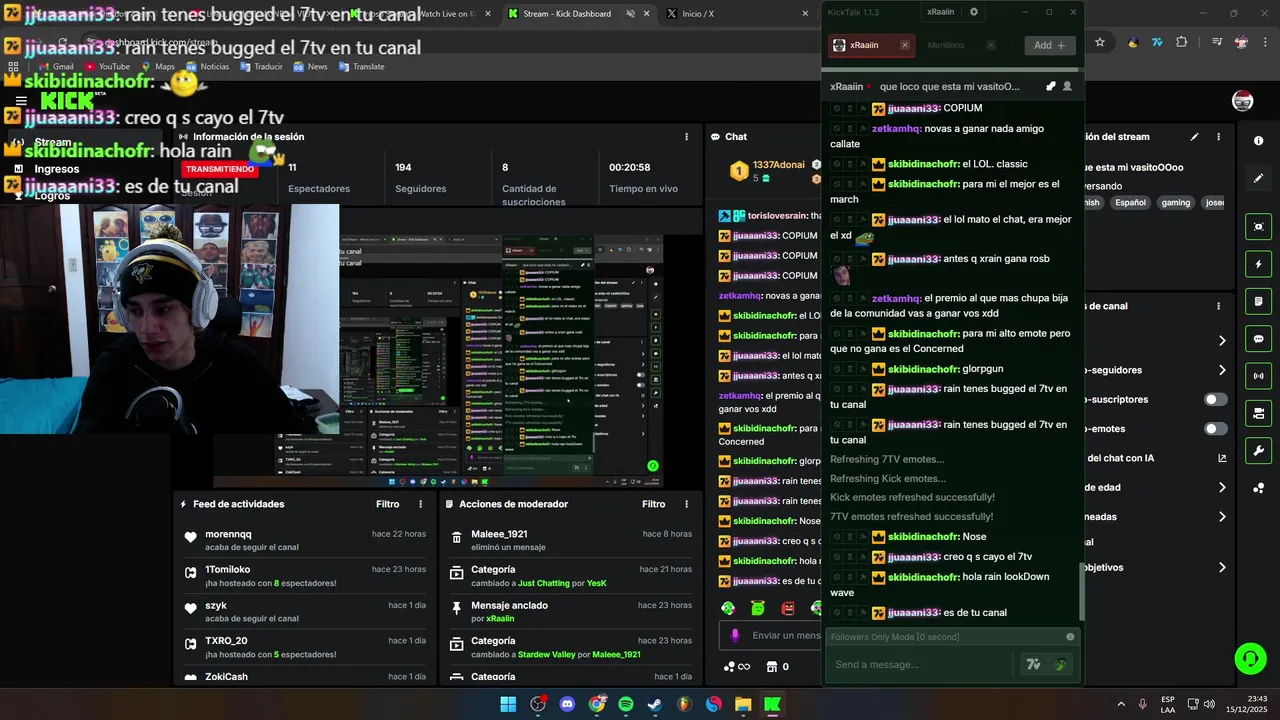Bookmark this page with the star icon
Screen dimensions: 1280x720
point(1100,42)
